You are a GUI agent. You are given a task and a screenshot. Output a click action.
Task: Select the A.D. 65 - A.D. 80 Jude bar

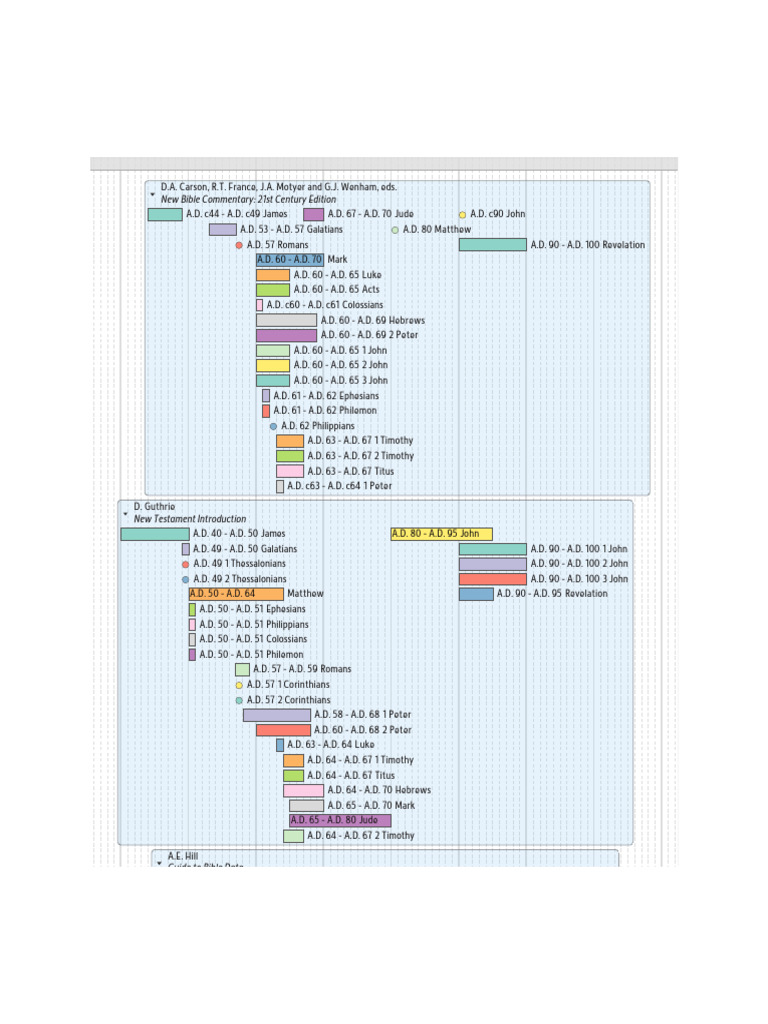click(x=340, y=820)
